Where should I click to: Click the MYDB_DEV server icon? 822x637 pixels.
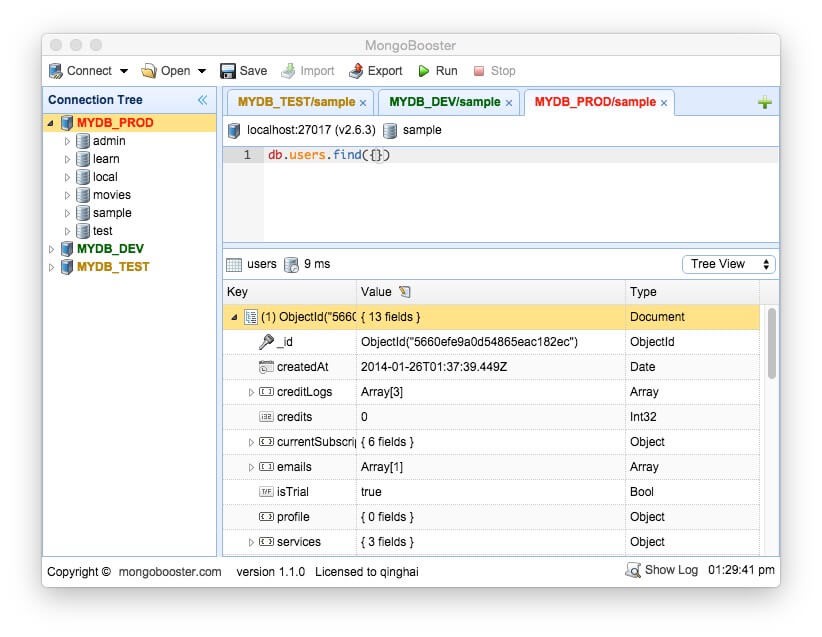(x=67, y=249)
